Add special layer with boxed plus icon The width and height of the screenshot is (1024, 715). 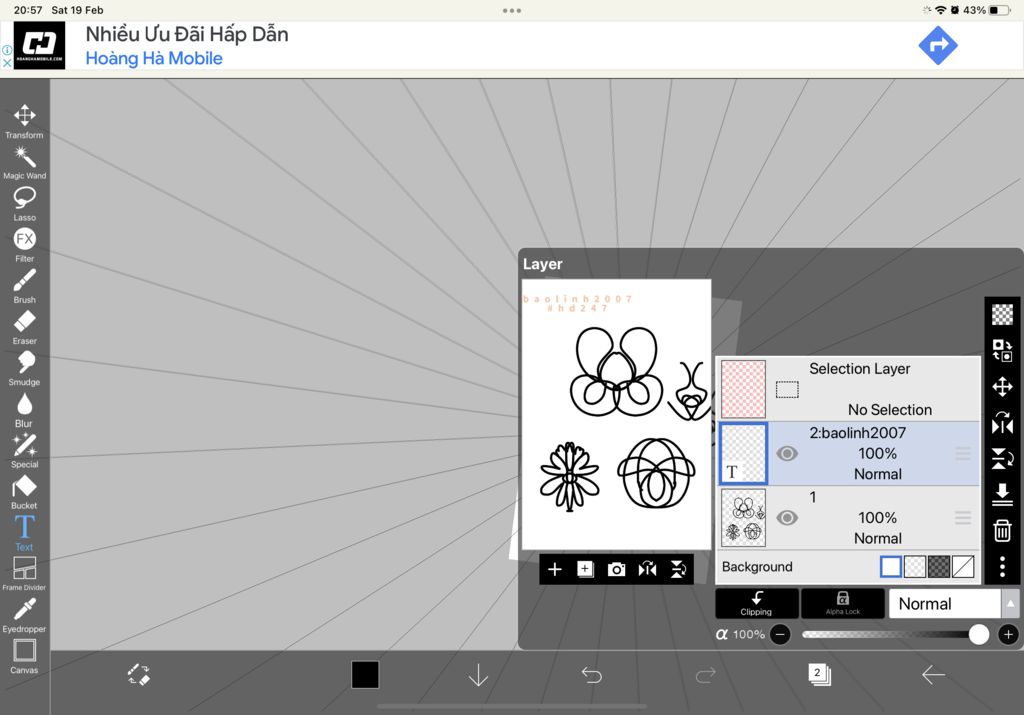tap(585, 569)
